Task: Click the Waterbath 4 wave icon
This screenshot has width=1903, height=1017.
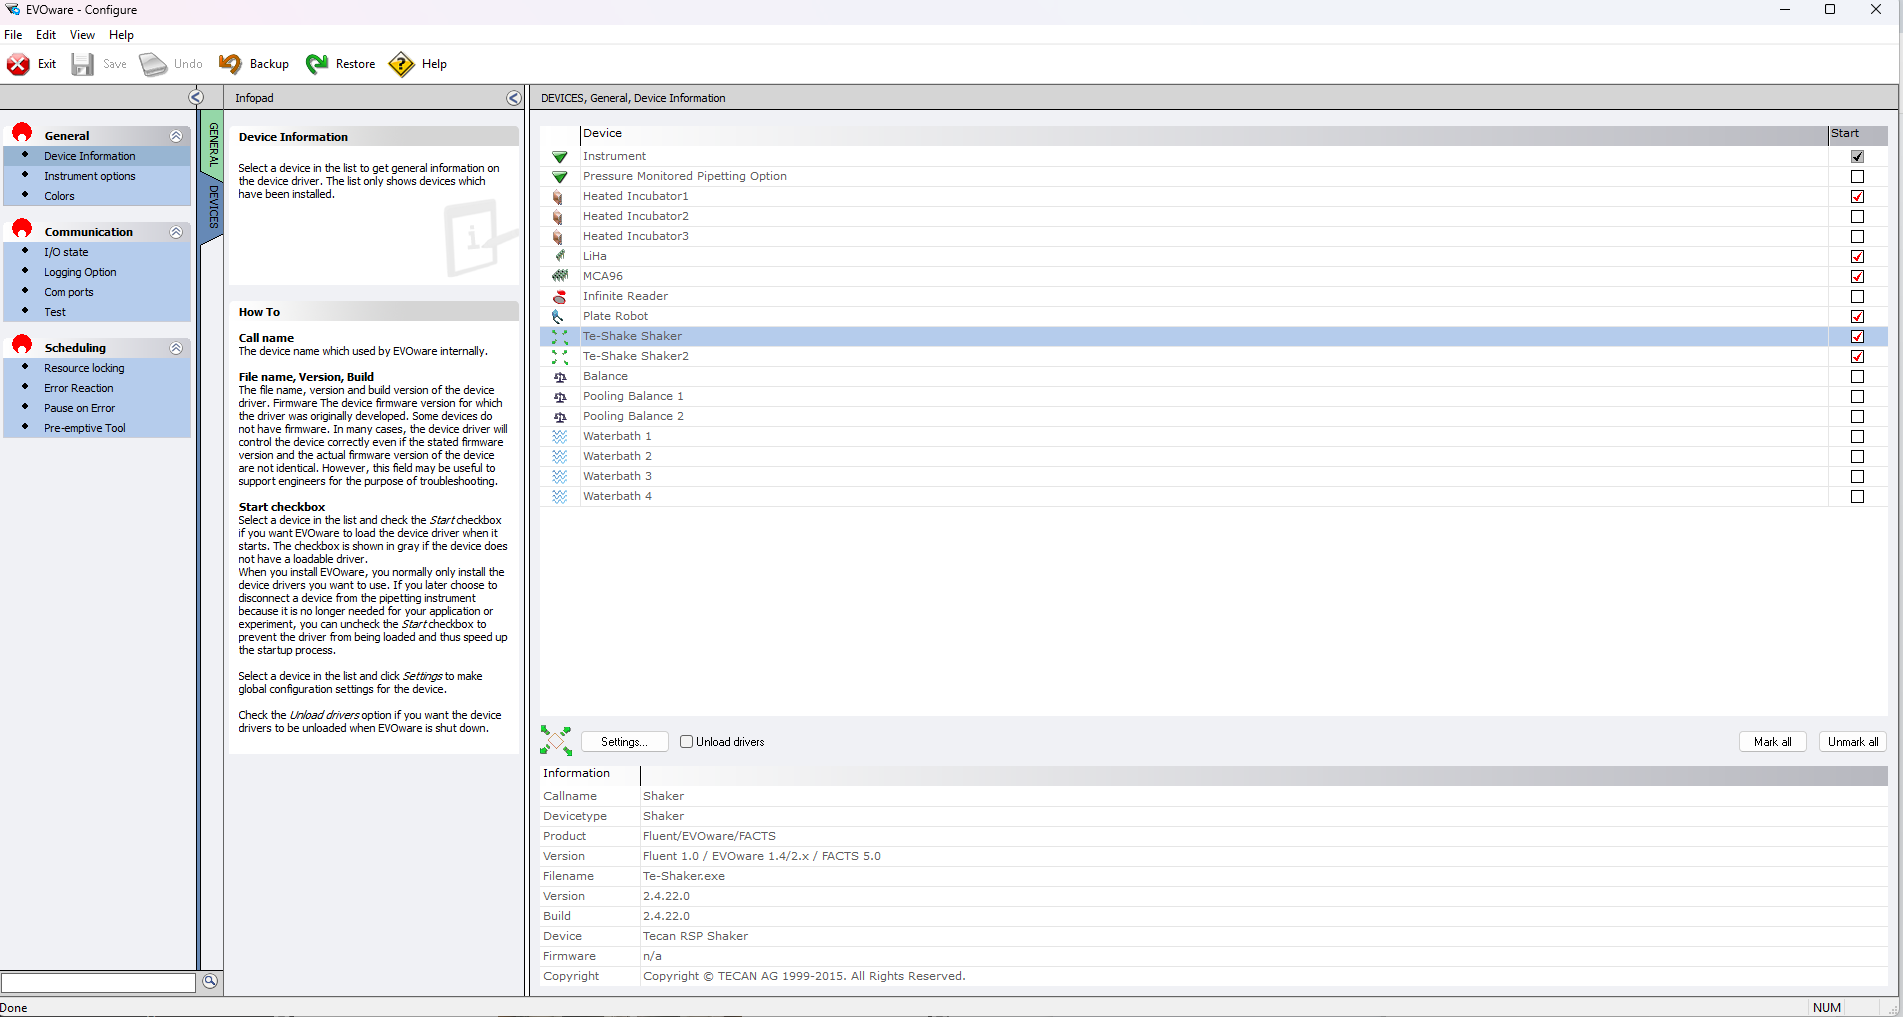Action: coord(560,497)
